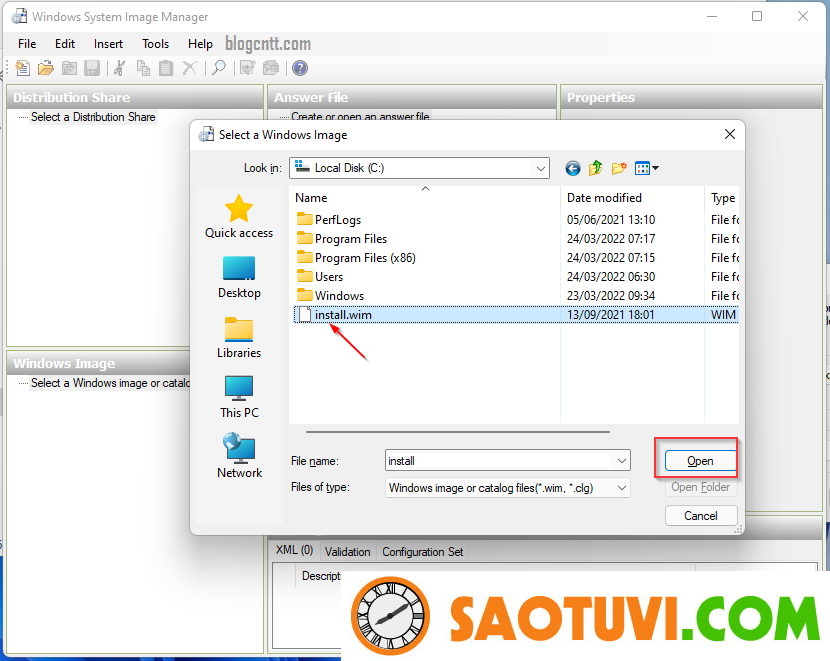Click the Create New Folder icon
This screenshot has width=830, height=661.
click(619, 168)
